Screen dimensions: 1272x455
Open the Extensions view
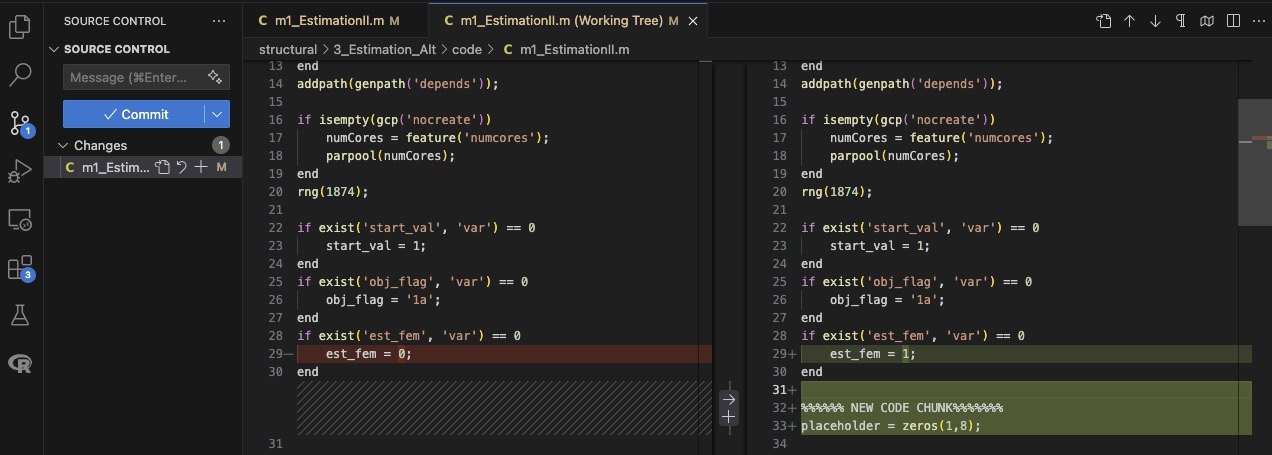click(20, 268)
